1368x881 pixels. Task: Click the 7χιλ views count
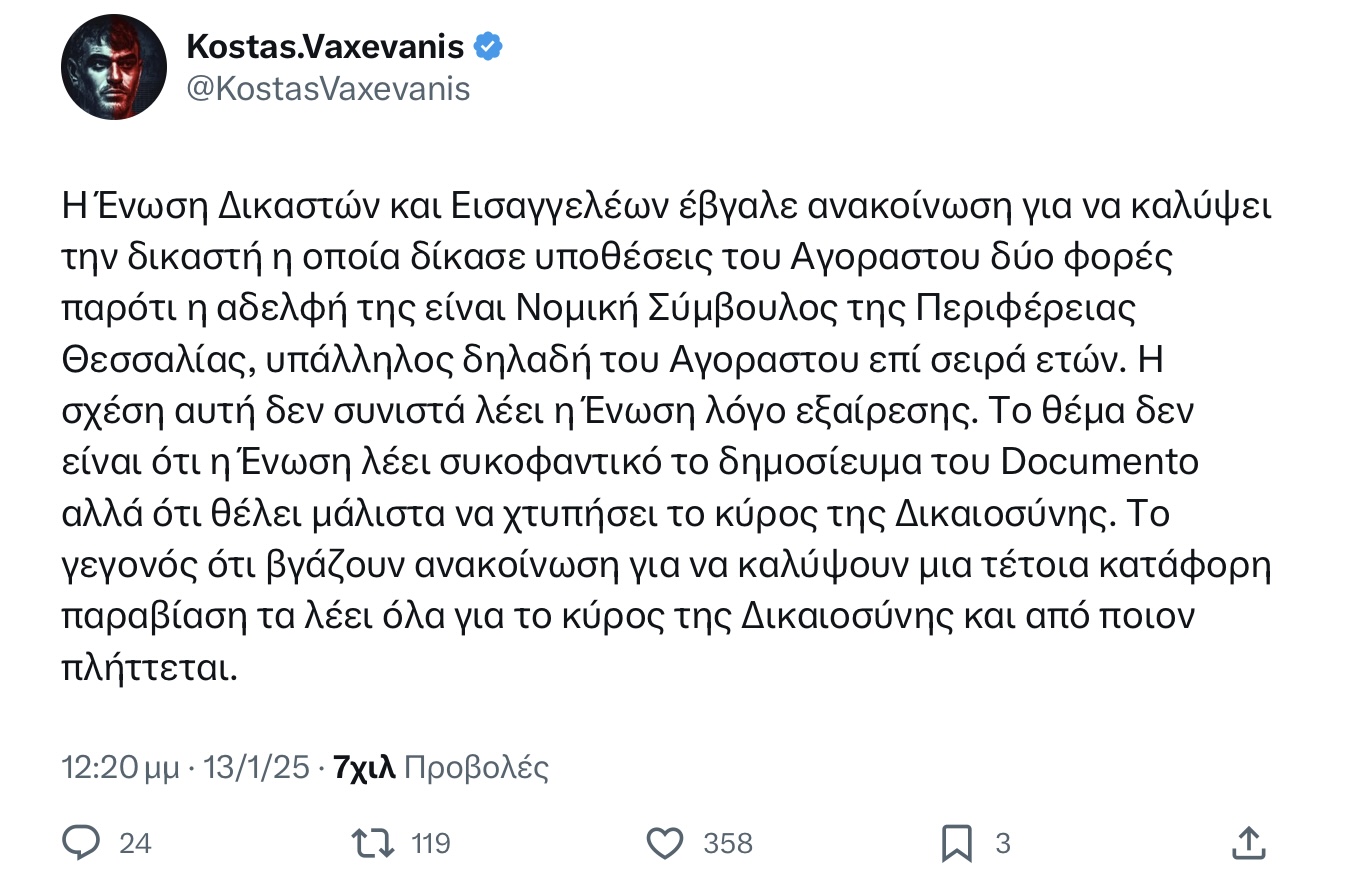pos(365,768)
